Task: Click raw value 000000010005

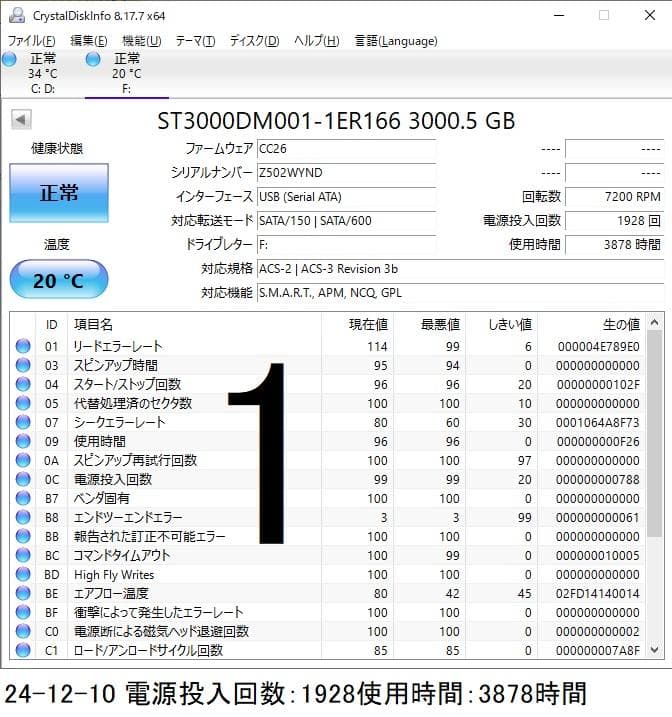Action: 597,556
